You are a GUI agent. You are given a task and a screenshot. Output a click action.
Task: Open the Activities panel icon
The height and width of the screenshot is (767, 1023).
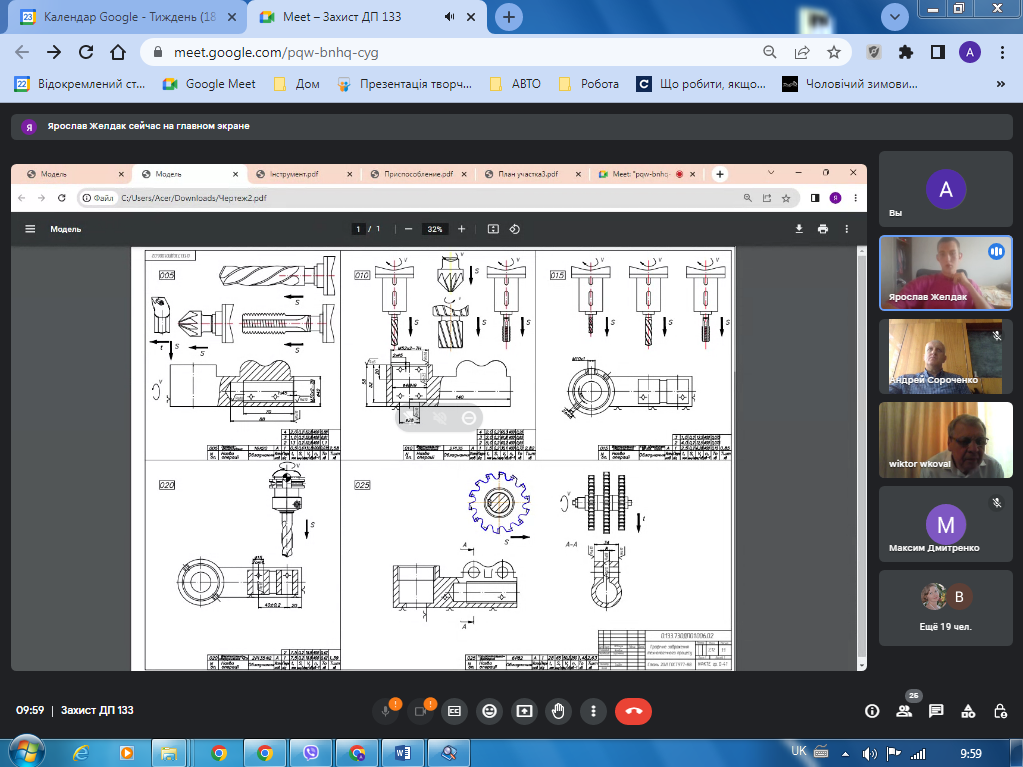pos(968,711)
